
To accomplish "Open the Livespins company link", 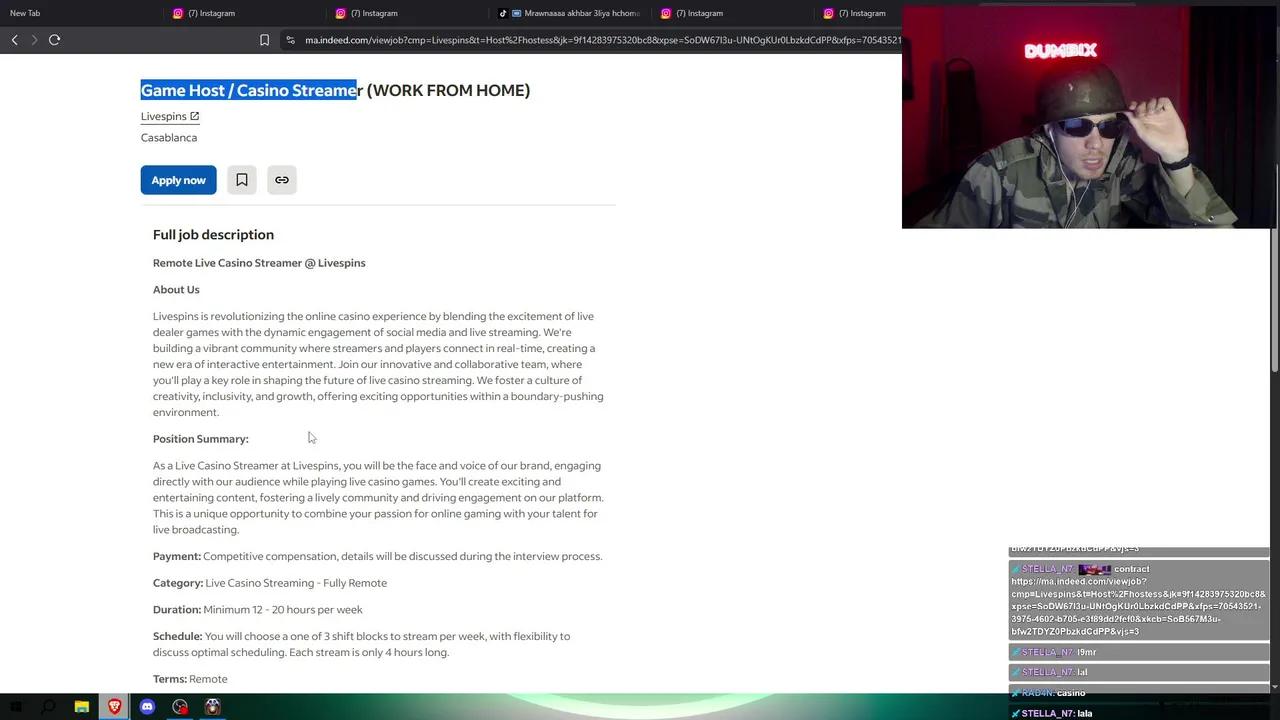I will click(164, 116).
